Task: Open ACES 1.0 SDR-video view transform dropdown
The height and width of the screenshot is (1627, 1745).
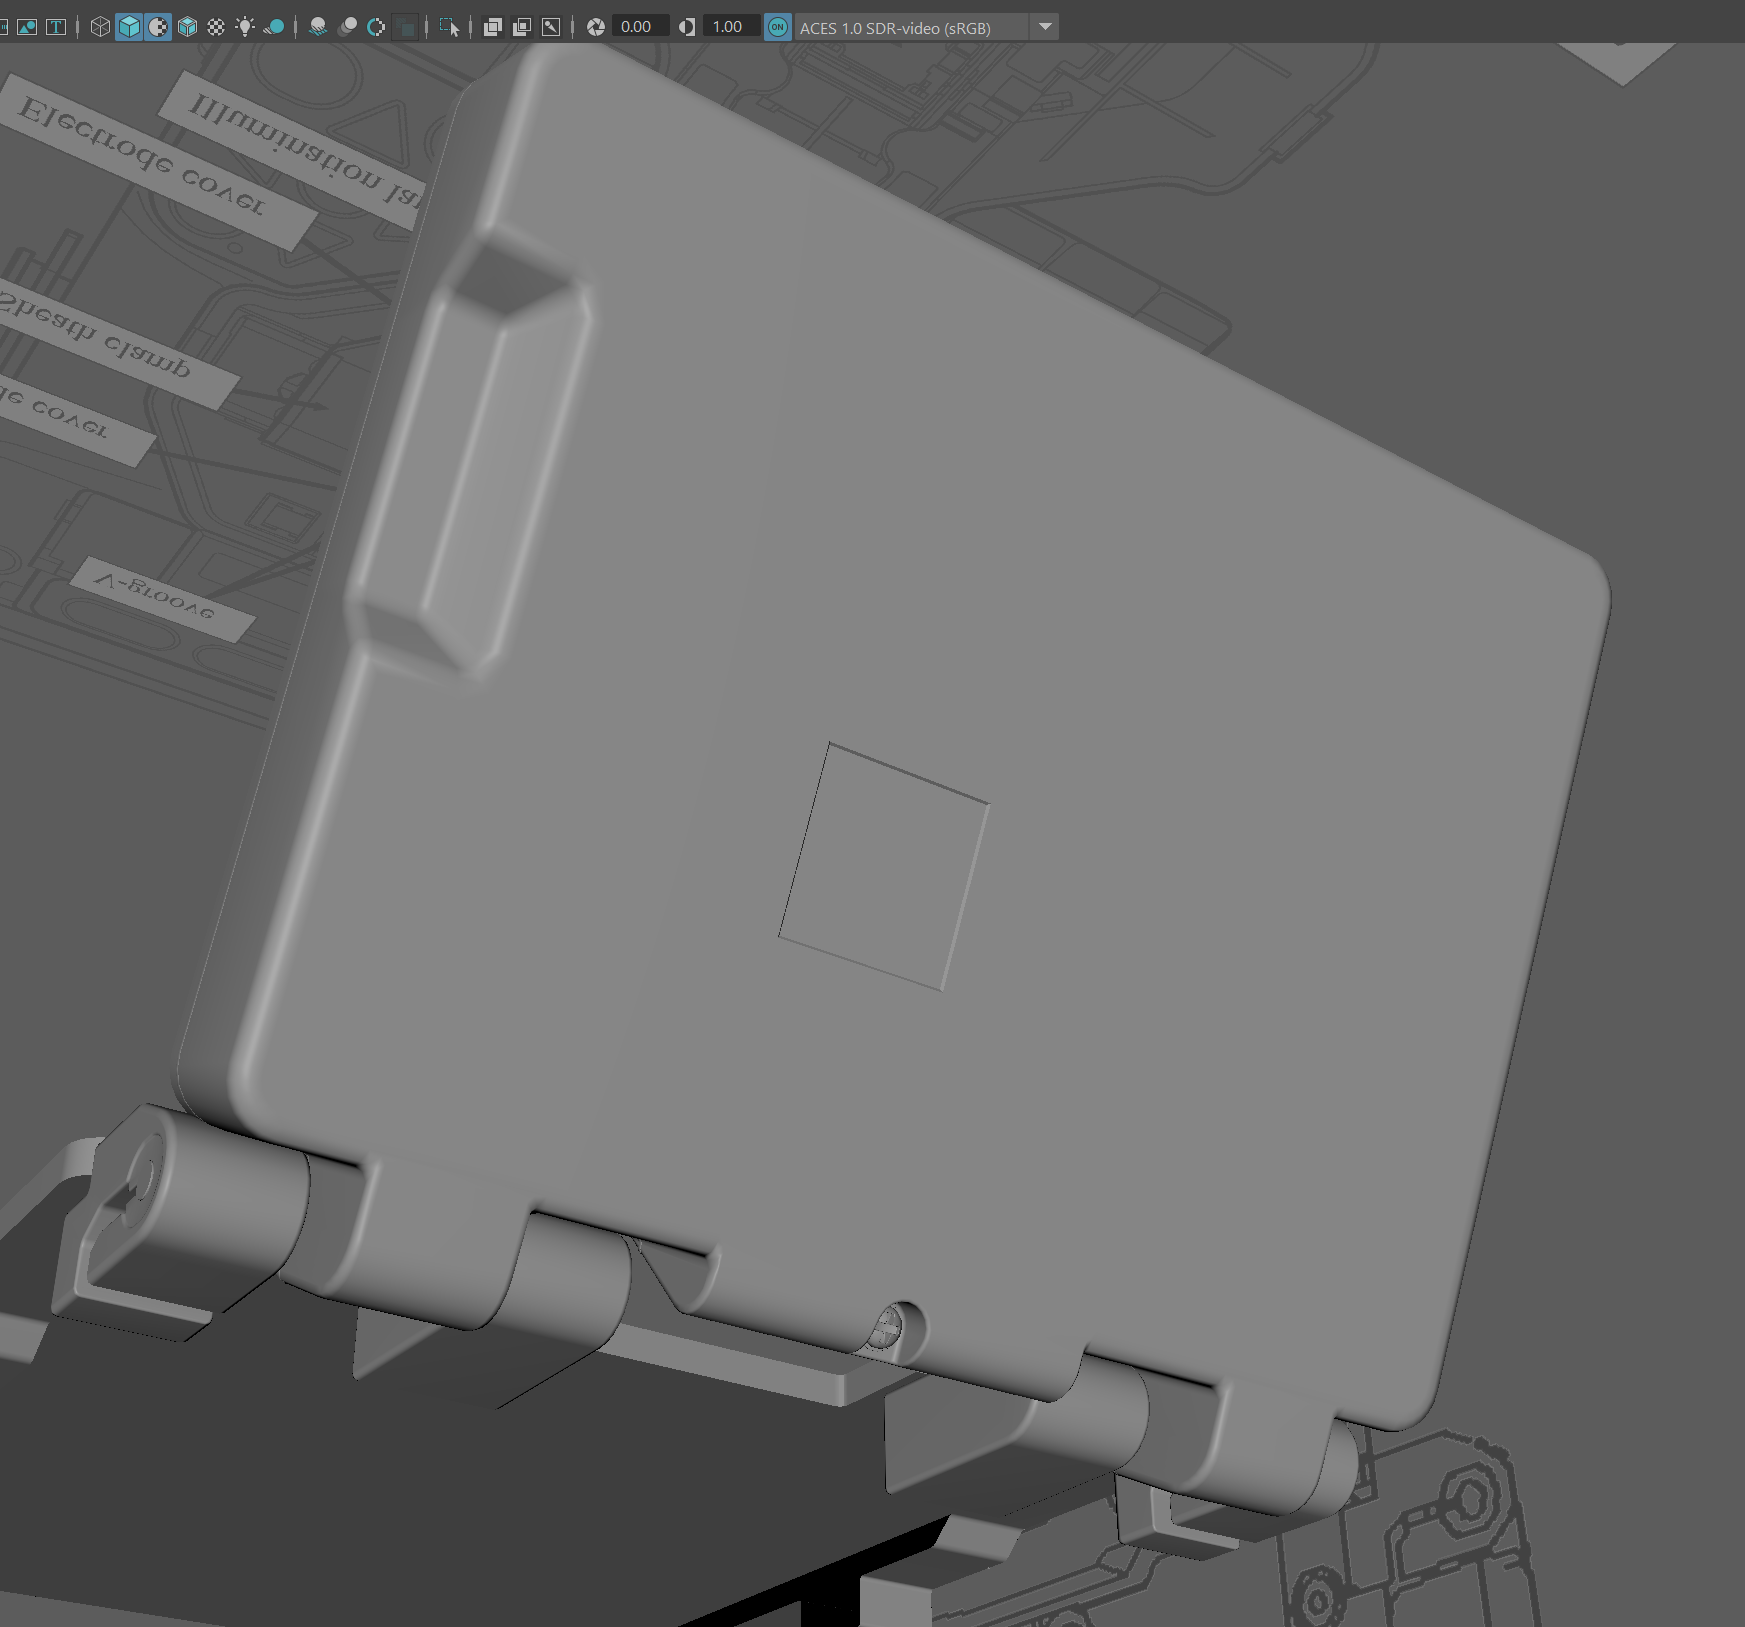Action: pyautogui.click(x=1045, y=27)
